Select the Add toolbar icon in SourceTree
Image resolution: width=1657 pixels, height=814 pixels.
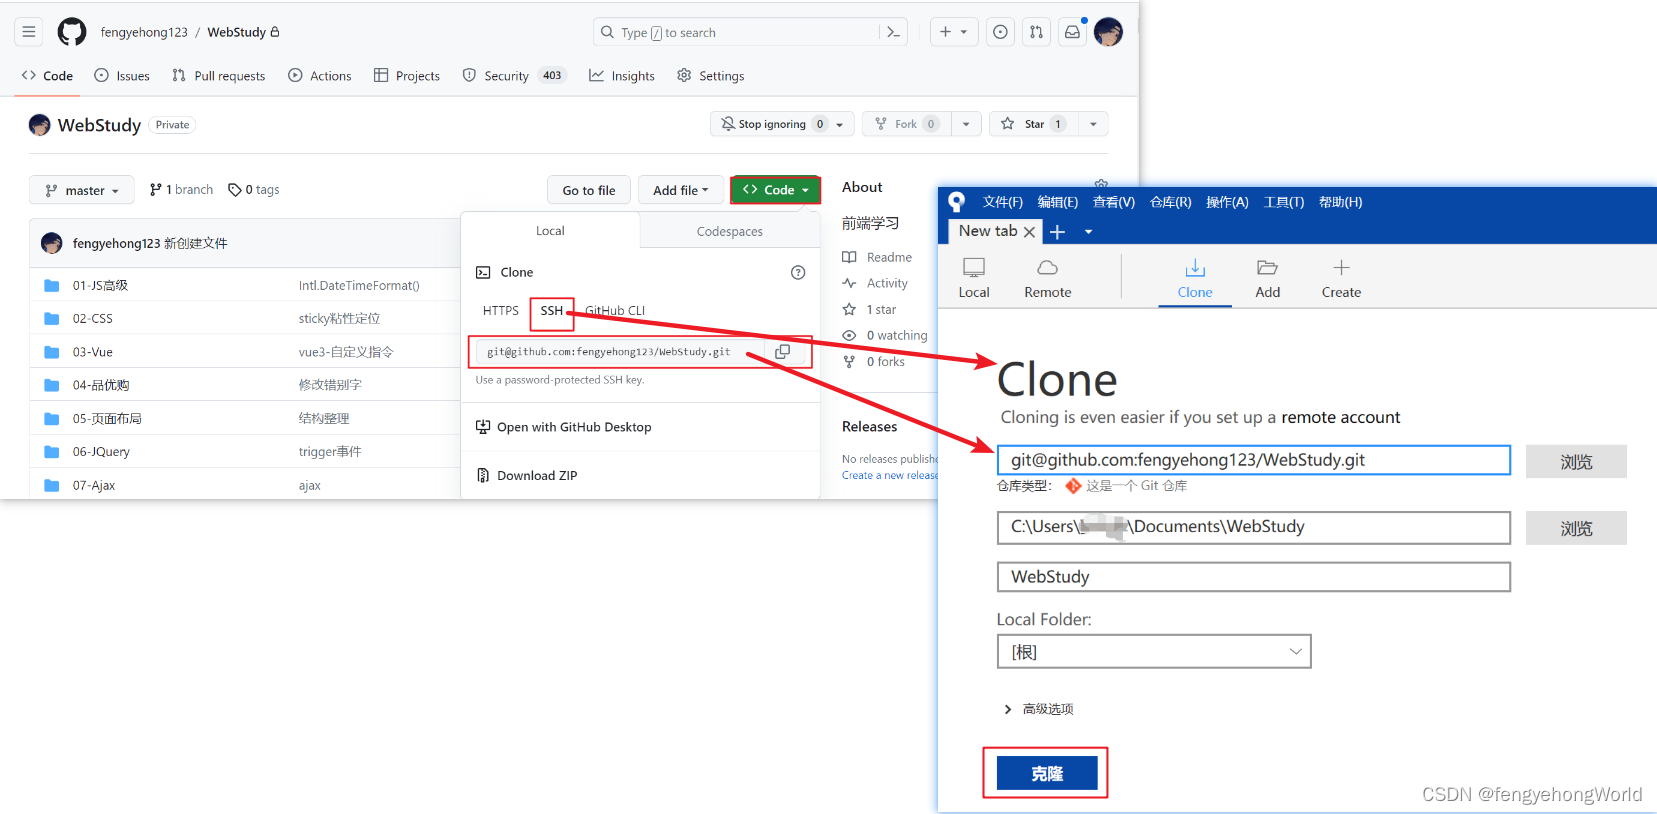tap(1268, 278)
